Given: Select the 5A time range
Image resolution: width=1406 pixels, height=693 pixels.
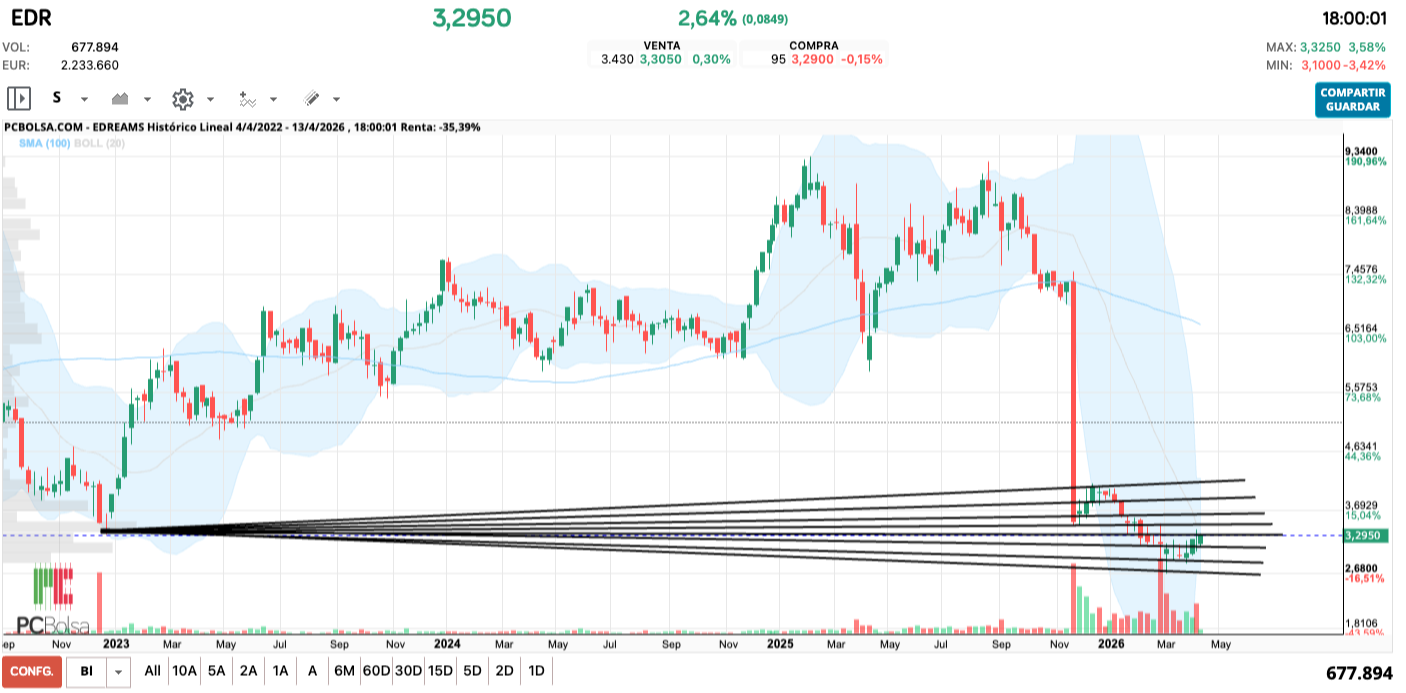Looking at the screenshot, I should [216, 671].
